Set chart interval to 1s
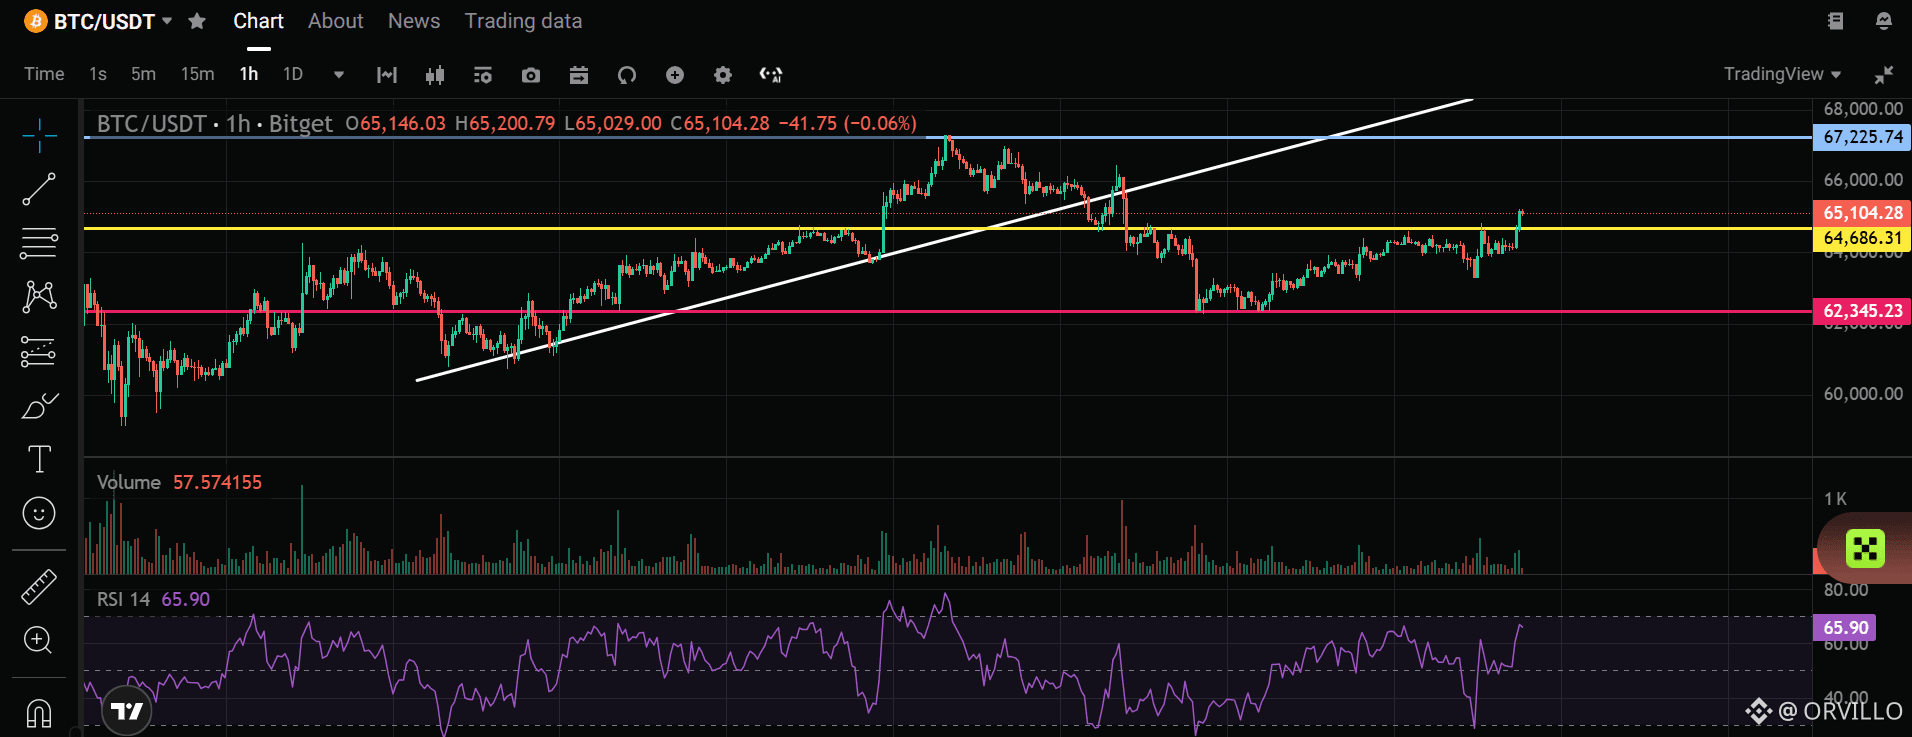This screenshot has height=737, width=1912. 98,74
